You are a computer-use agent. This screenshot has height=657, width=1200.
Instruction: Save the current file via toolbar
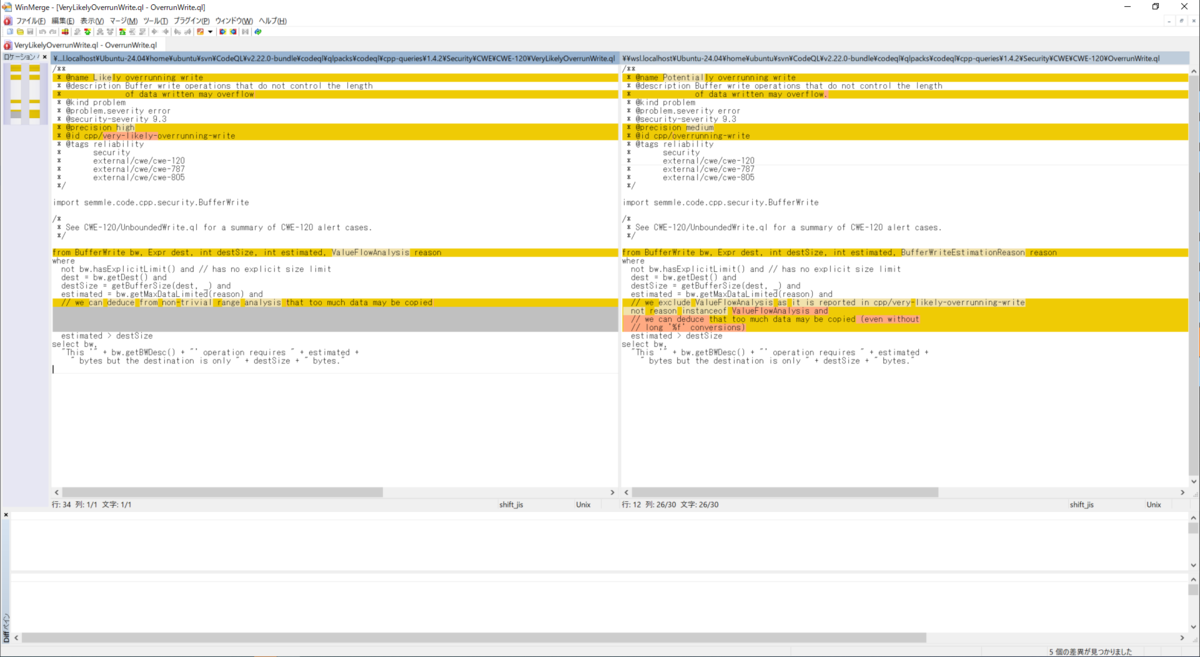tap(30, 31)
